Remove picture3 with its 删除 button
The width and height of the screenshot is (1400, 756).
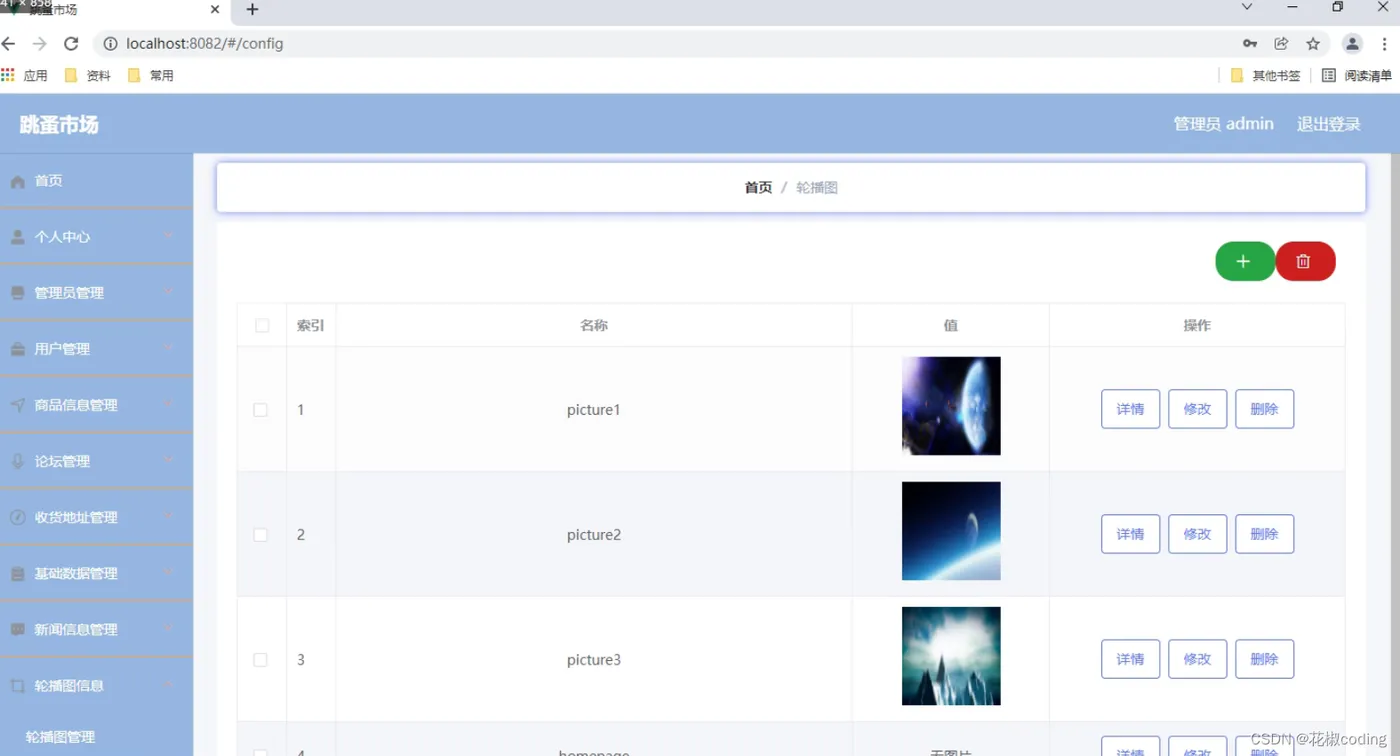point(1265,659)
